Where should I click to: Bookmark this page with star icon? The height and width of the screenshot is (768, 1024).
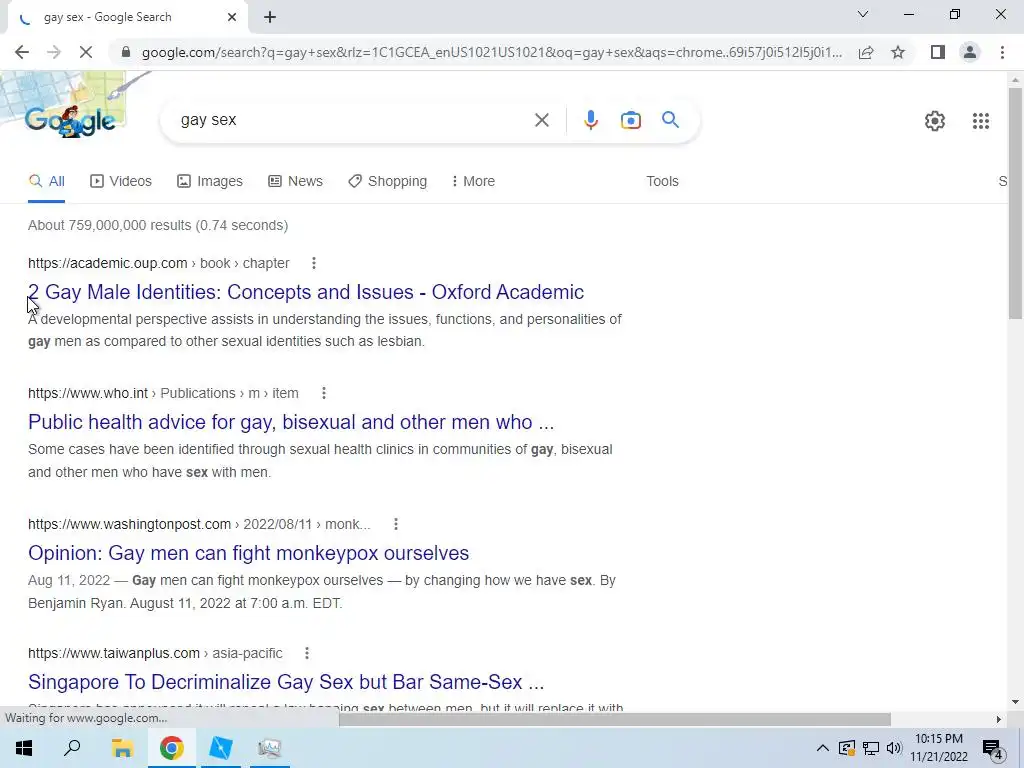pyautogui.click(x=898, y=52)
